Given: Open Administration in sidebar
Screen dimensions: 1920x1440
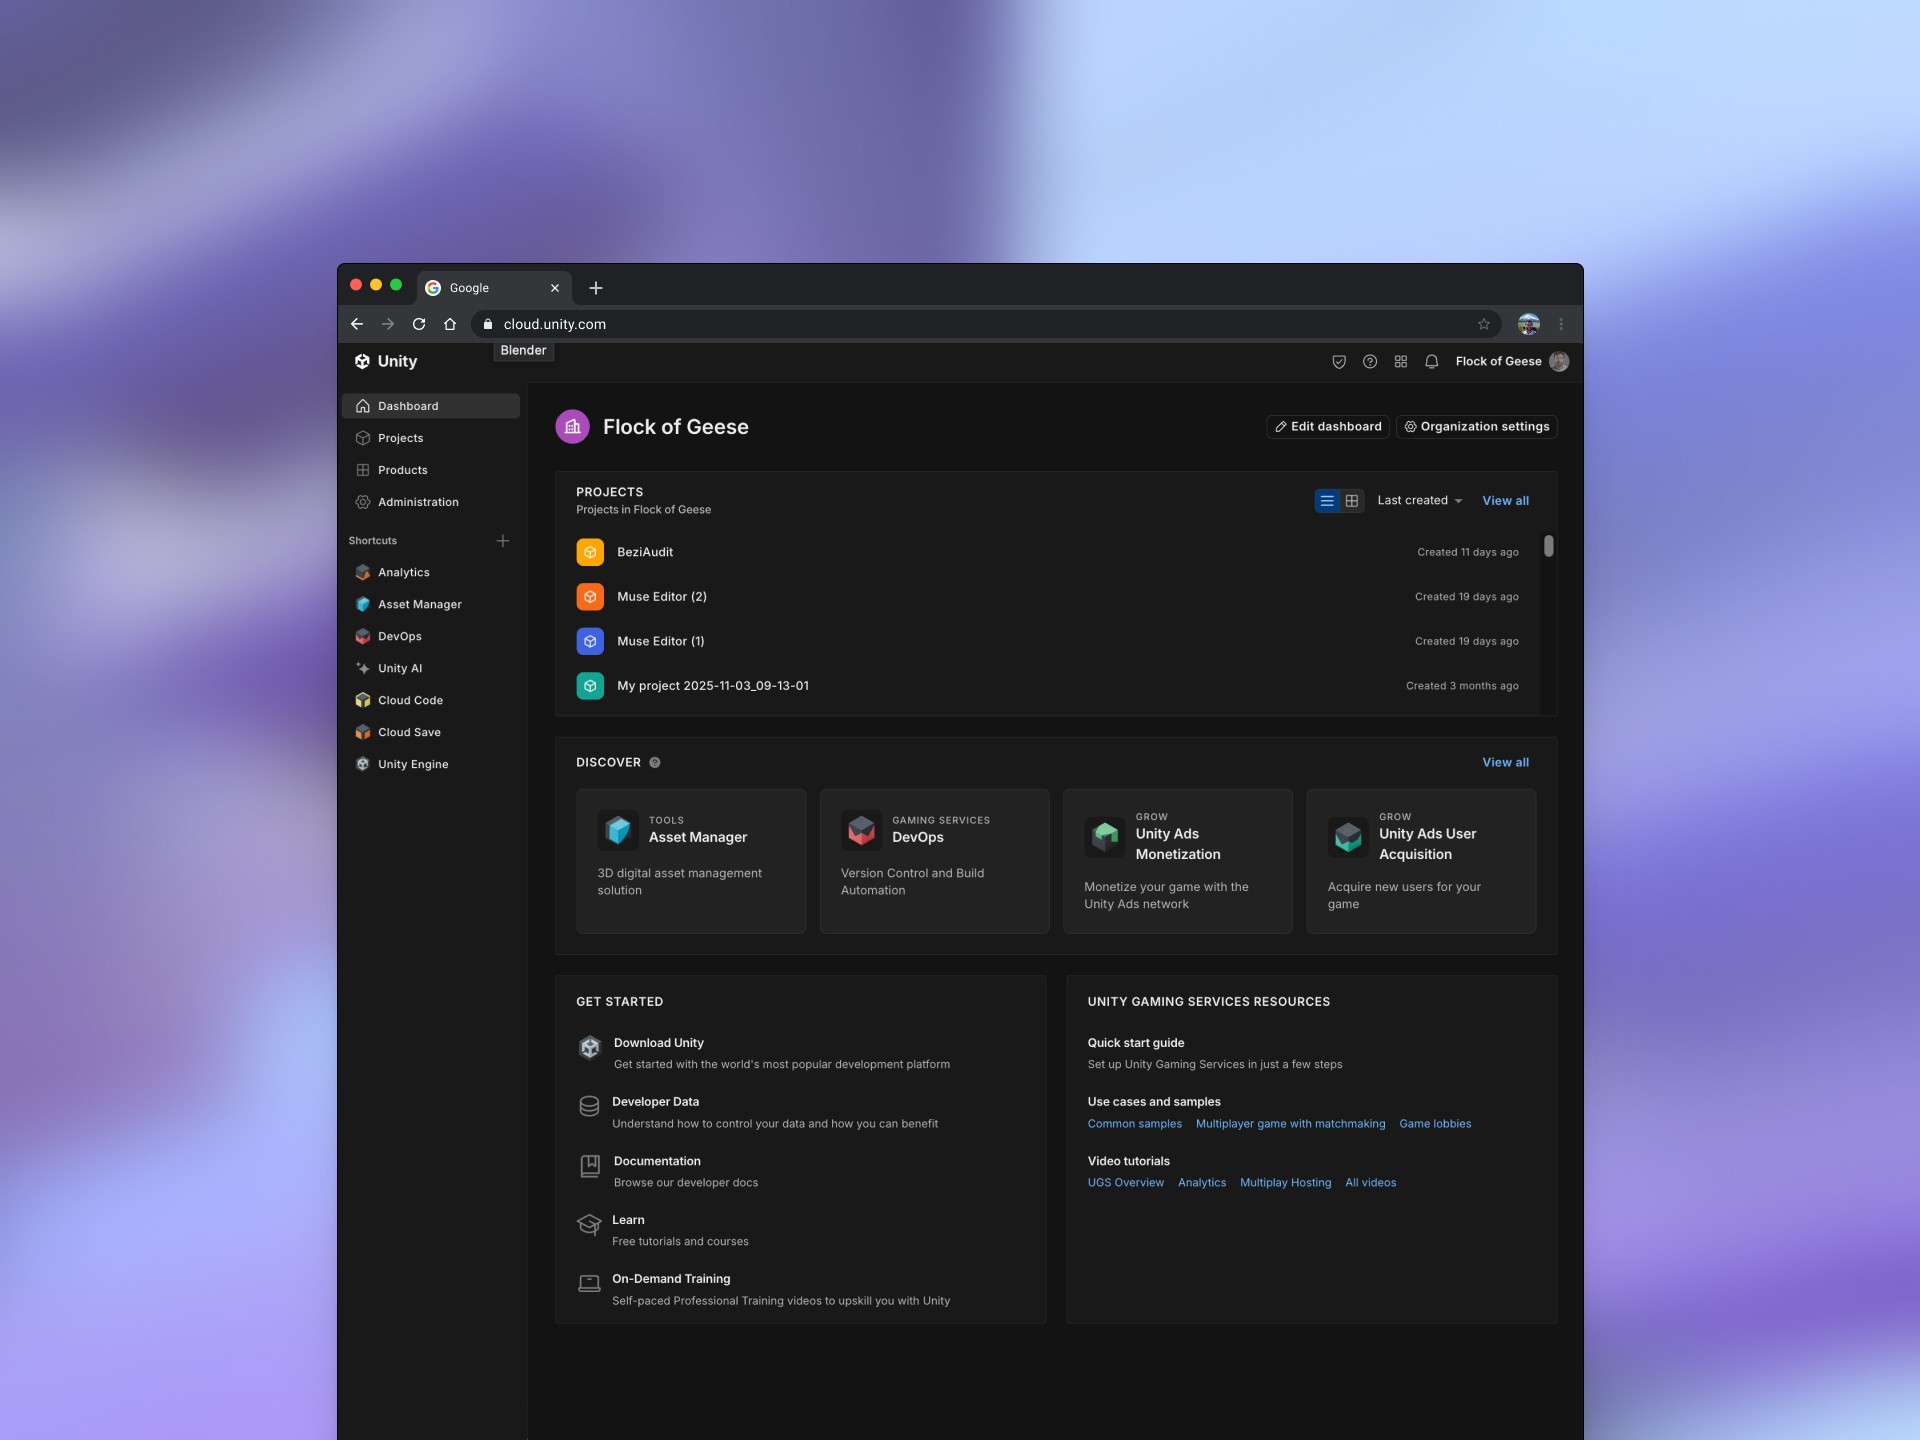Looking at the screenshot, I should click(x=417, y=502).
